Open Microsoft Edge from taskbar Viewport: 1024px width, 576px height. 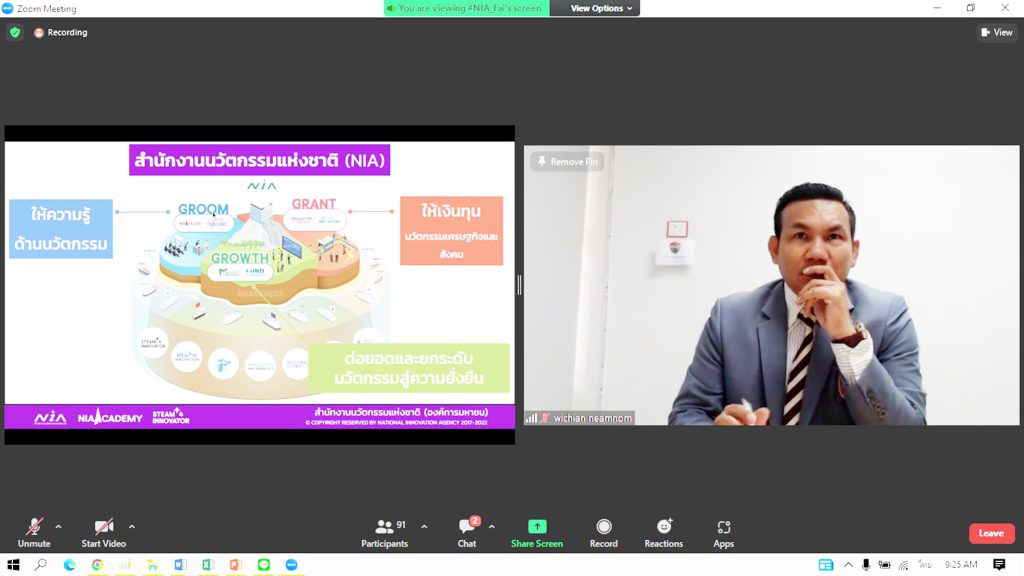click(69, 564)
